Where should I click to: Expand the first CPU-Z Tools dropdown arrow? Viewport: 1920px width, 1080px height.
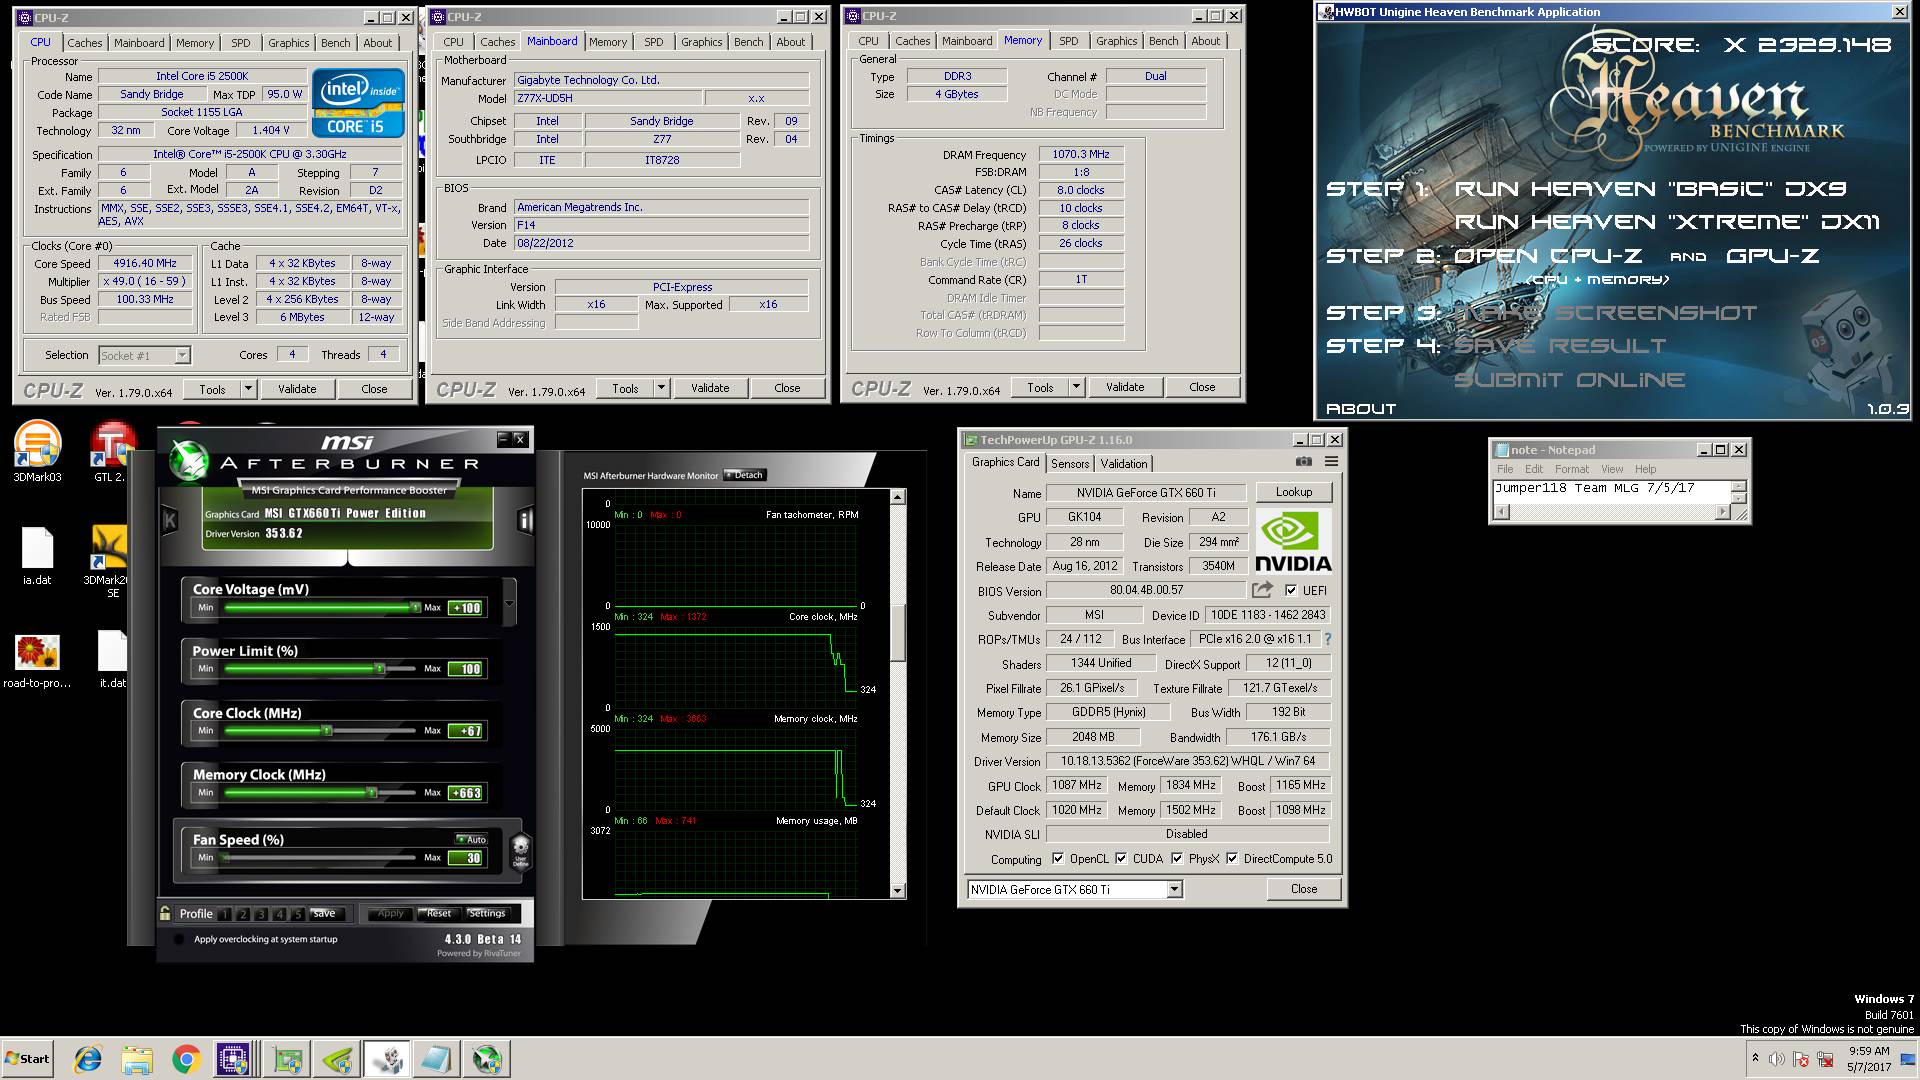click(248, 389)
